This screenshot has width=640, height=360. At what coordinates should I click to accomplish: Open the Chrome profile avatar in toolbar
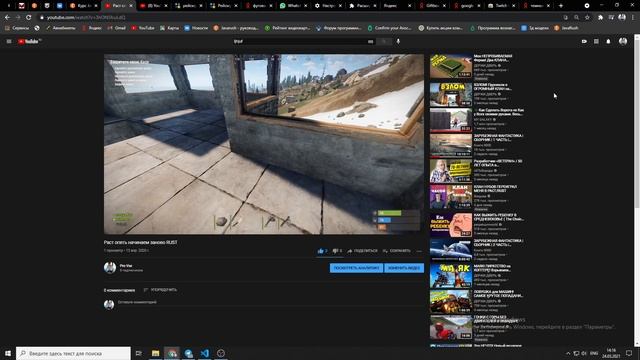622,18
